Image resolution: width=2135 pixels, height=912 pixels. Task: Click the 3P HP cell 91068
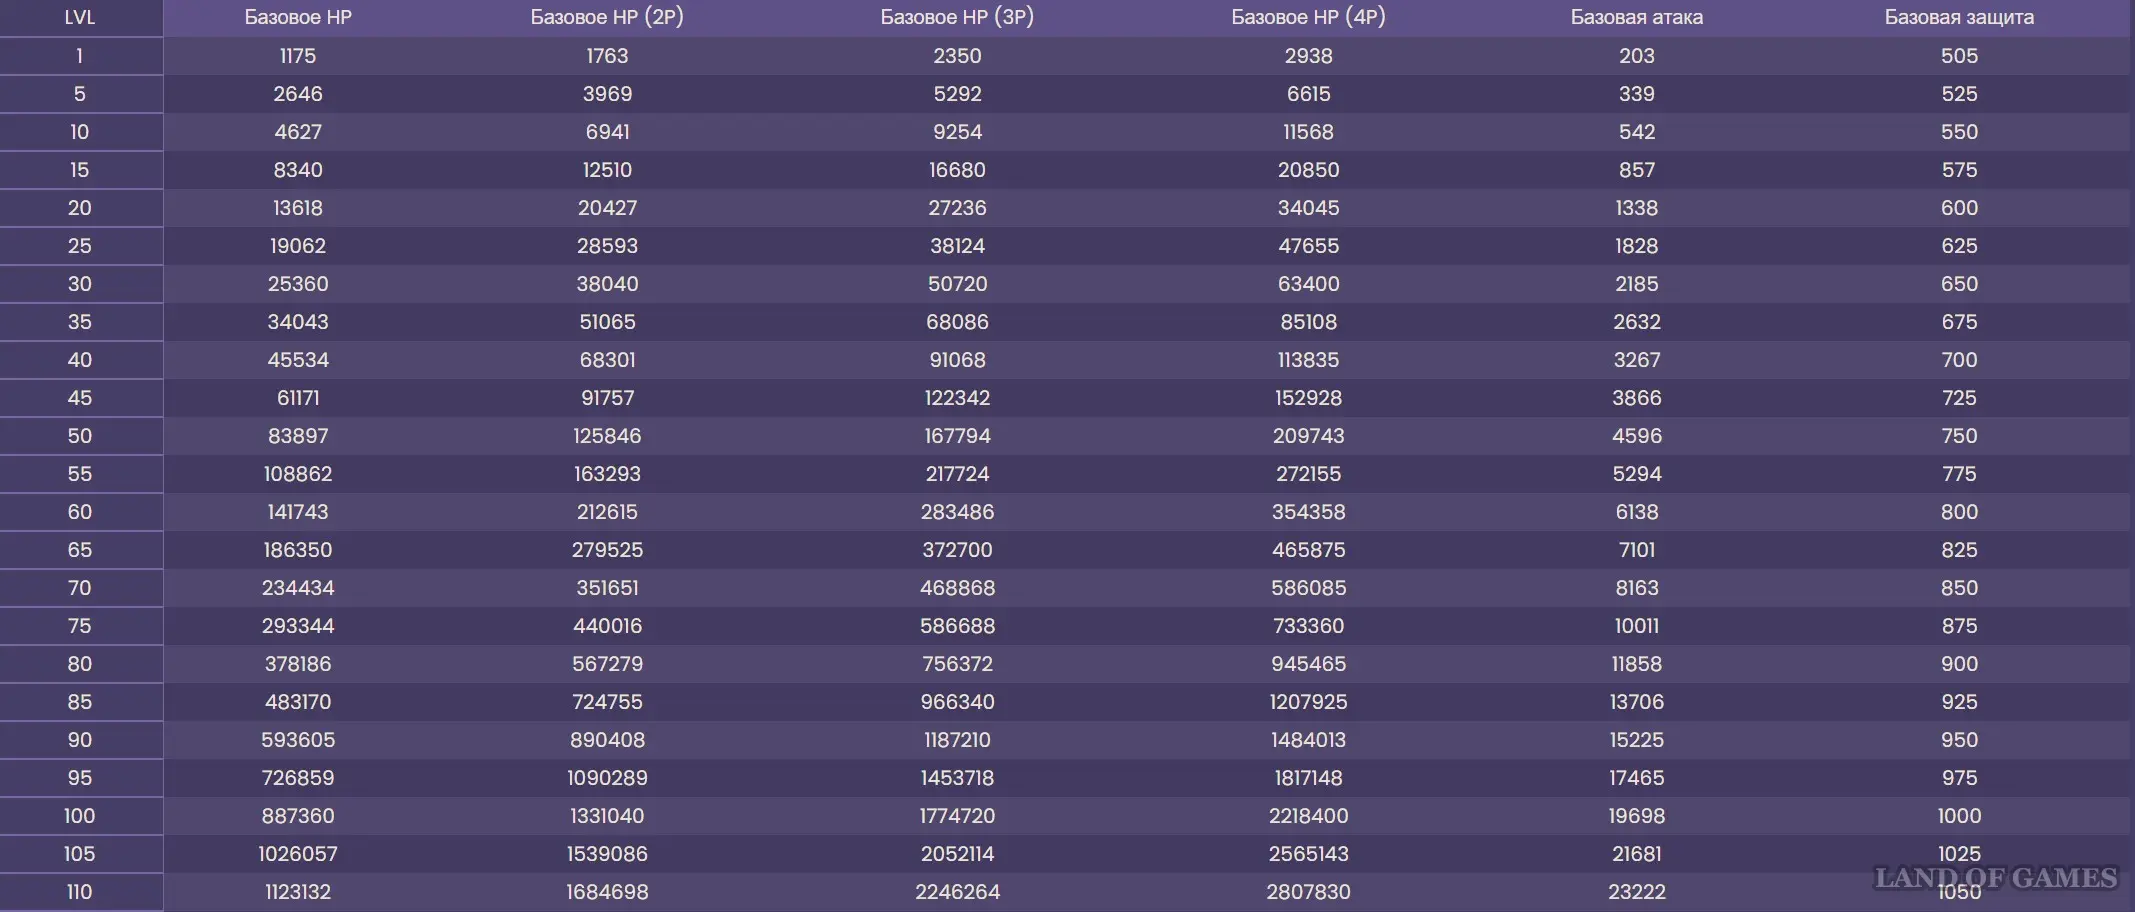[957, 360]
